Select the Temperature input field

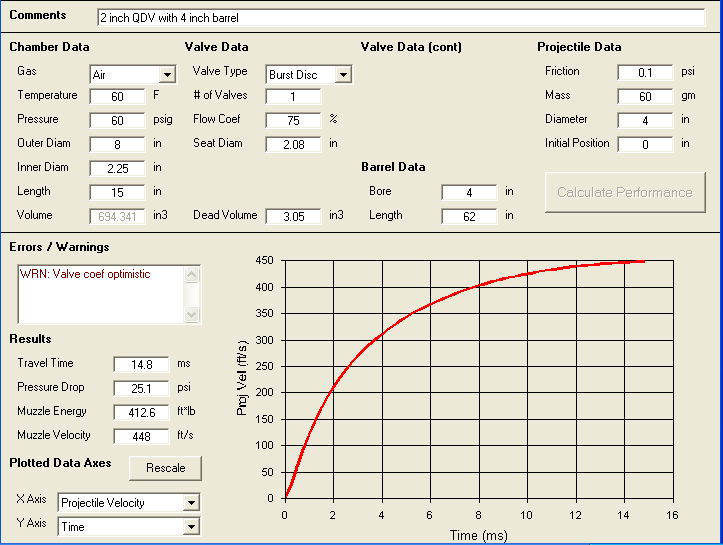click(118, 96)
